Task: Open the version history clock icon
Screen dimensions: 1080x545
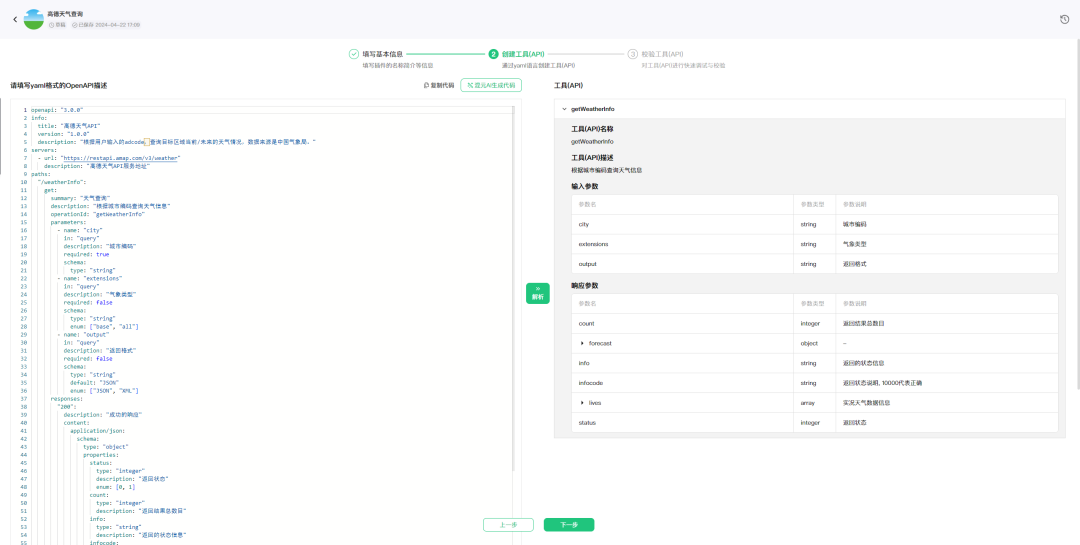Action: (x=1064, y=19)
